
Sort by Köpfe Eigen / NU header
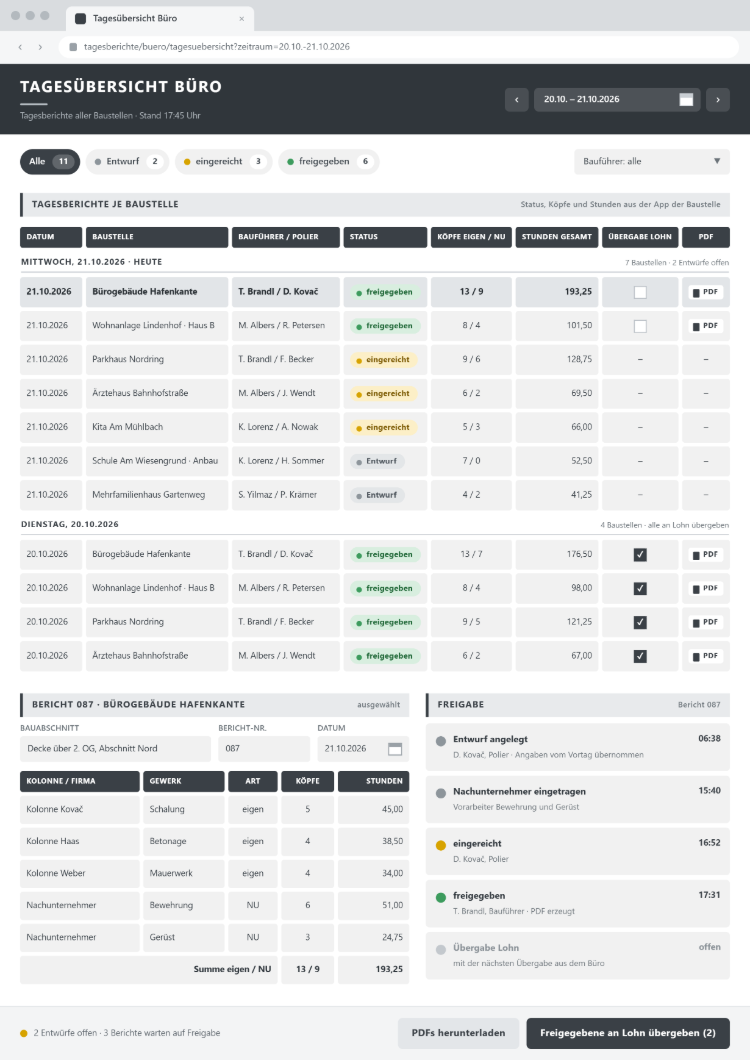471,237
